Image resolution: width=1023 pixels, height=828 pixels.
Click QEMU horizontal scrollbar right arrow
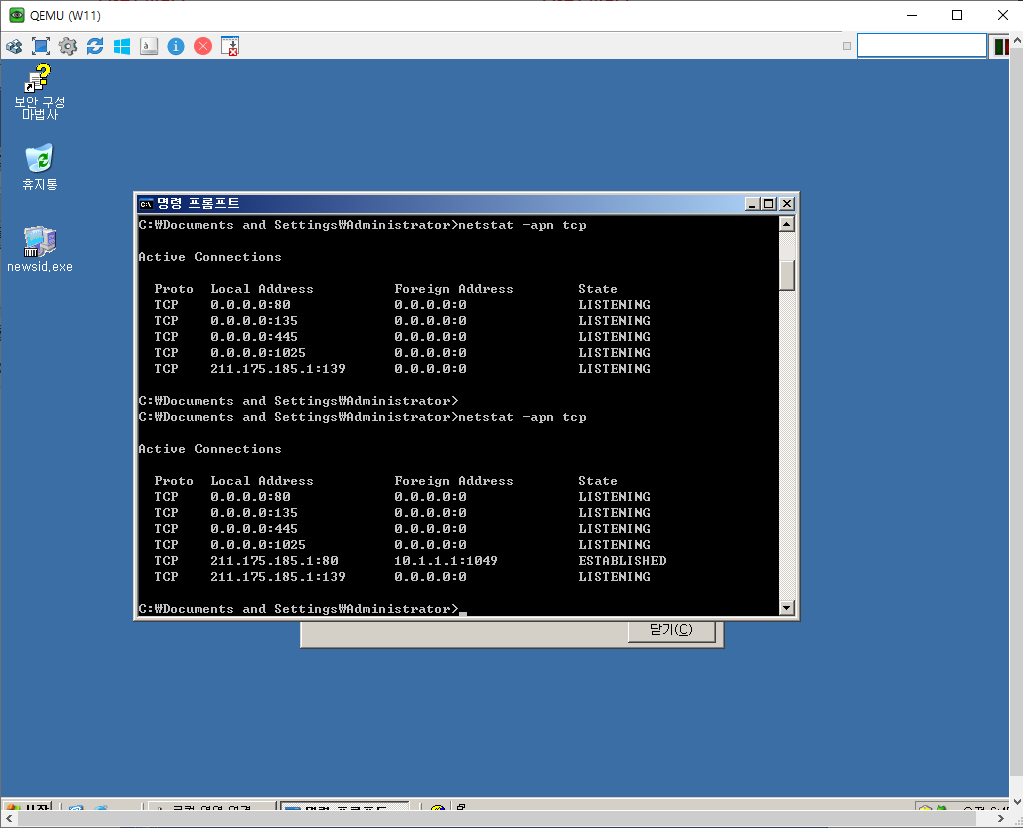pos(1001,818)
